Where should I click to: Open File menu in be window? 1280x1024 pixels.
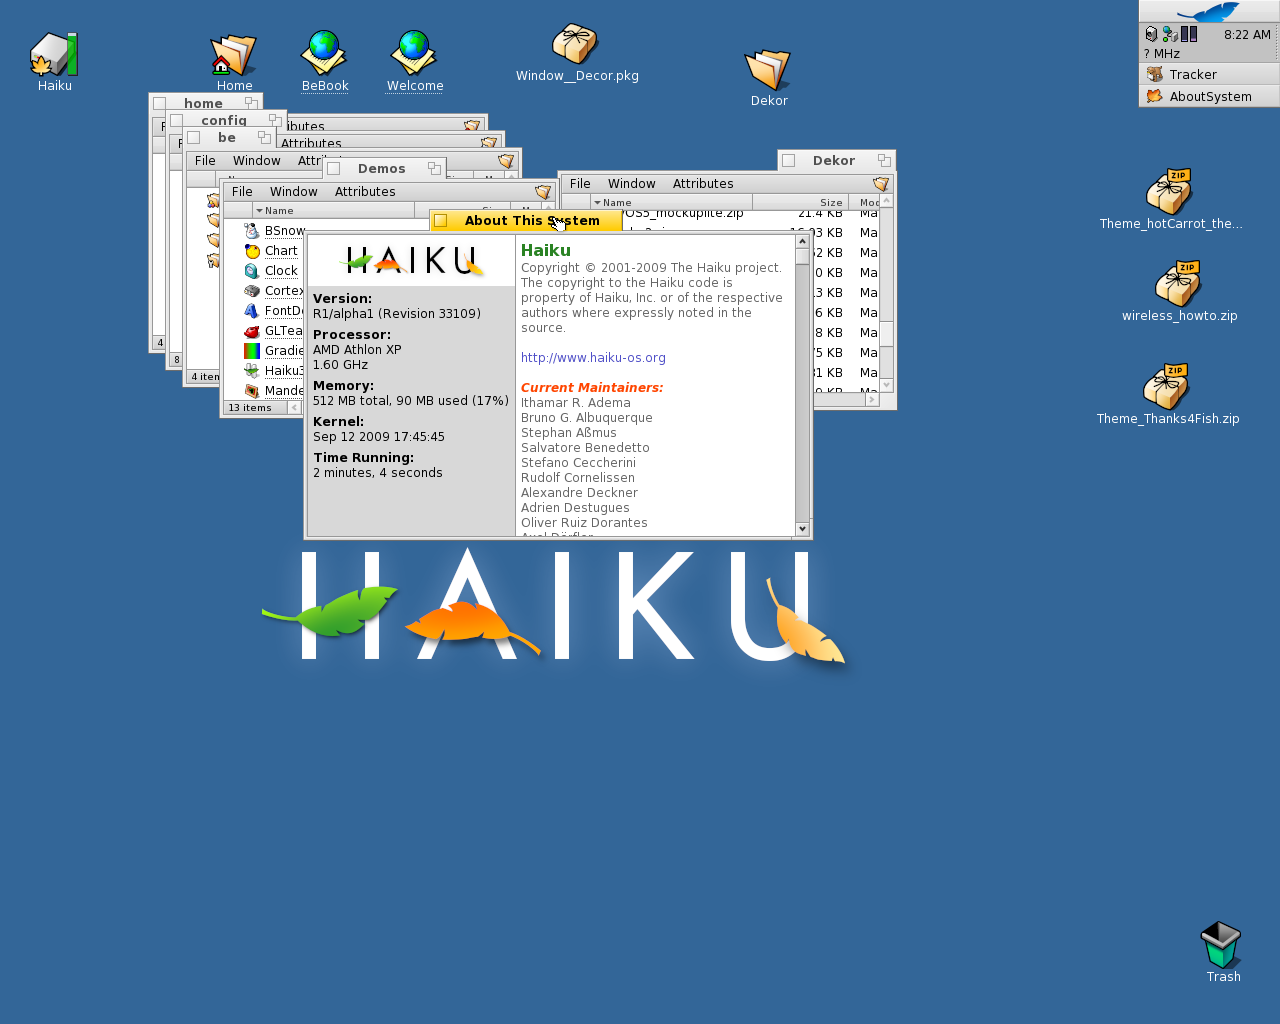[x=205, y=161]
